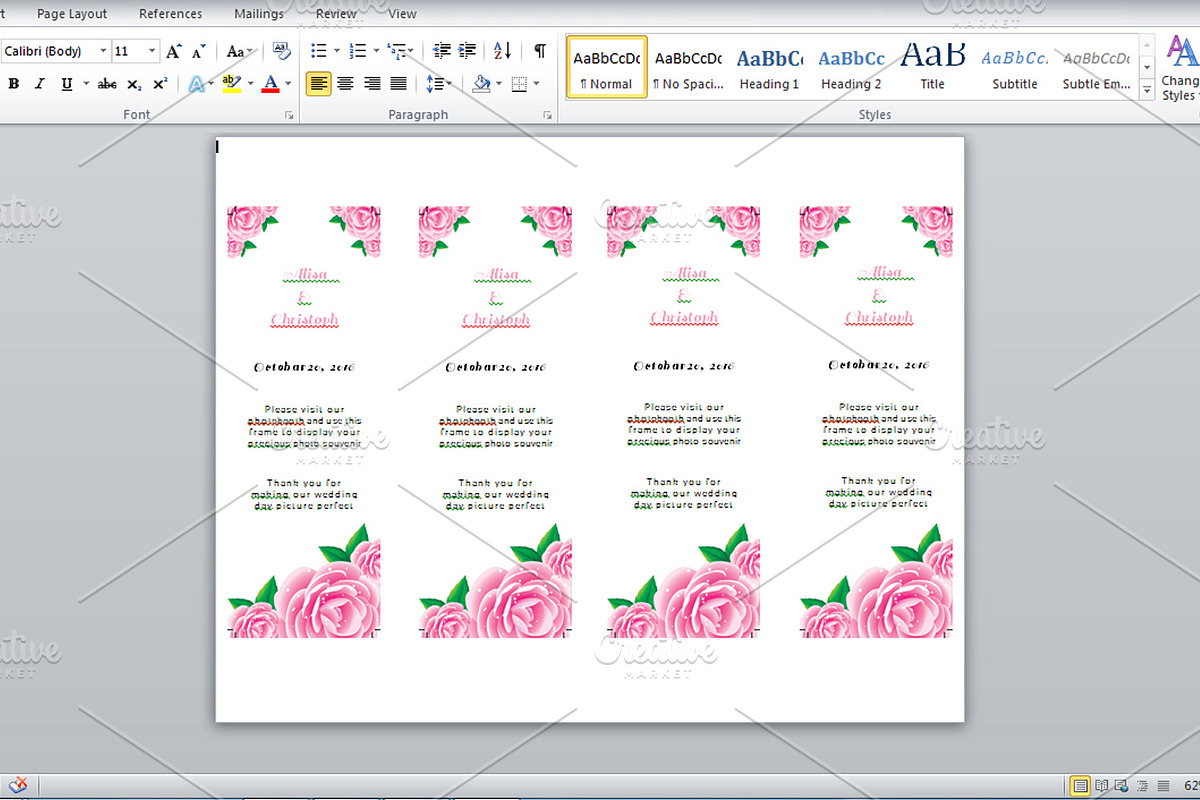Open the bullet library dropdown arrow
Image resolution: width=1200 pixels, height=800 pixels.
point(337,51)
